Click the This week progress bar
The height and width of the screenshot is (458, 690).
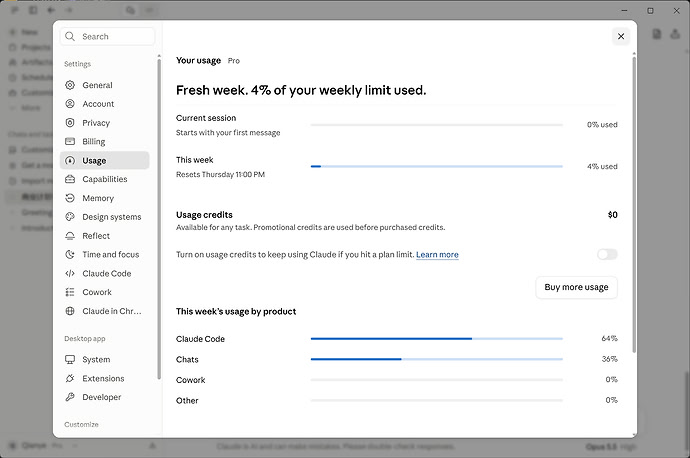437,166
